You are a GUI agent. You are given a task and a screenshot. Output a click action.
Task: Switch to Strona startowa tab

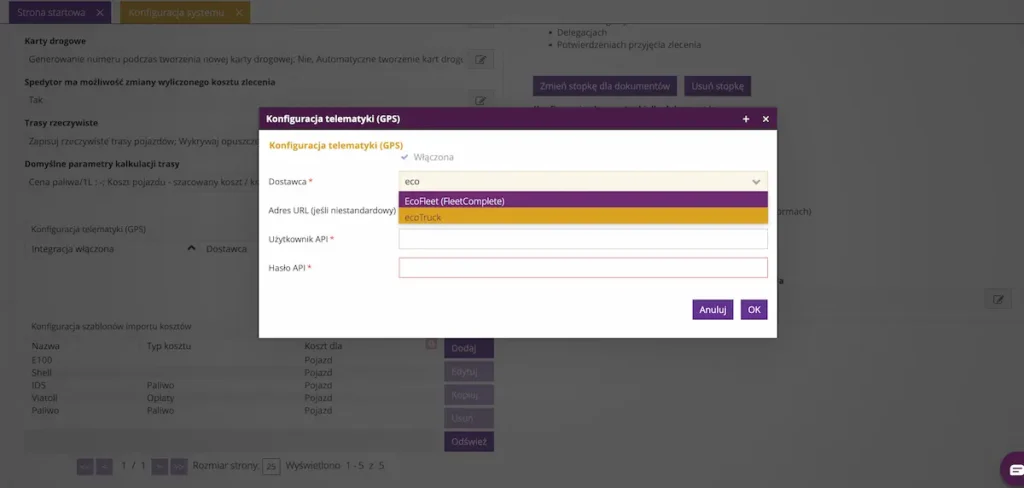(52, 12)
